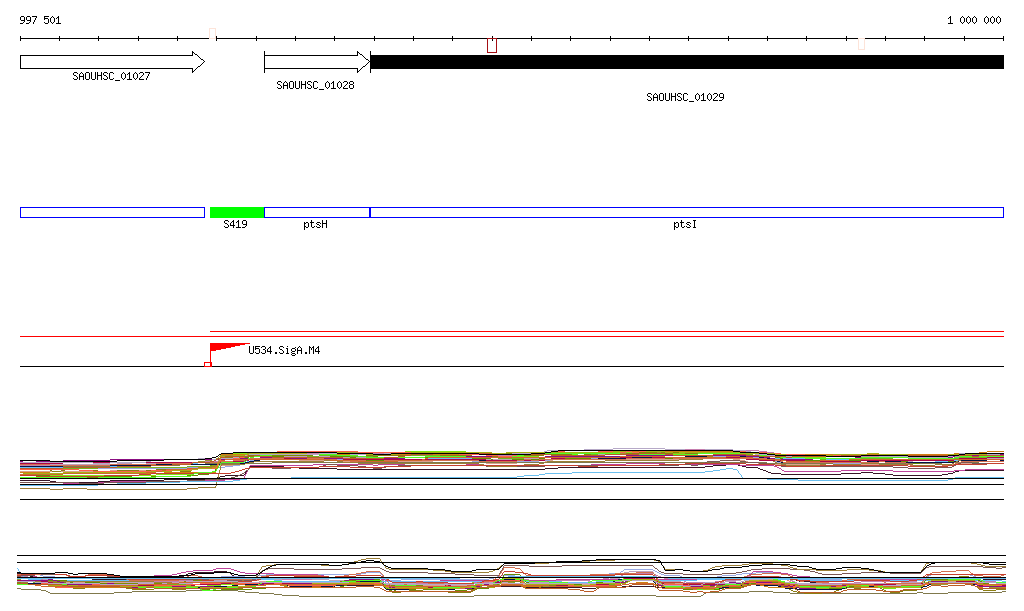The image size is (1024, 611).
Task: Click the green S419 segment
Action: 237,212
